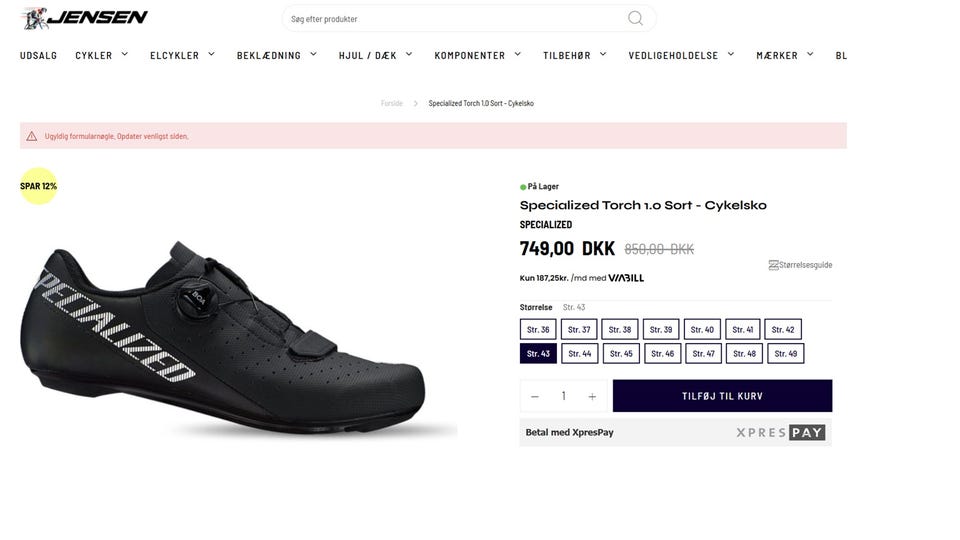The width and height of the screenshot is (960, 540).
Task: Increase quantity with the plus icon
Action: [592, 397]
